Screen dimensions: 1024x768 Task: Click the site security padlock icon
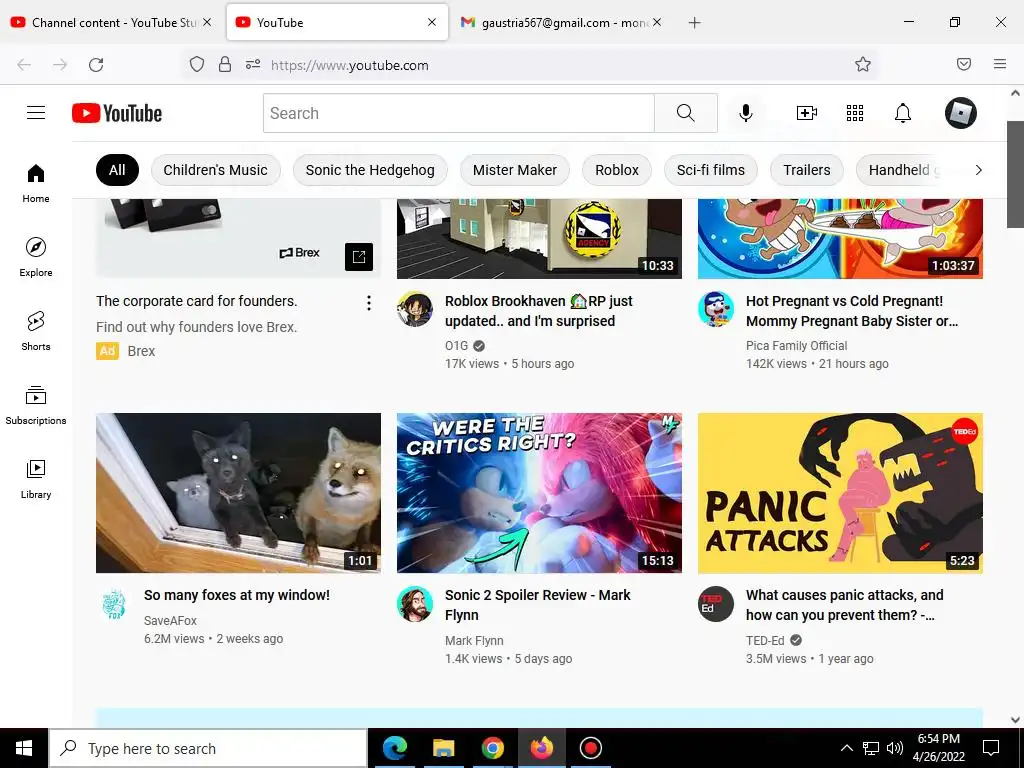pos(225,64)
